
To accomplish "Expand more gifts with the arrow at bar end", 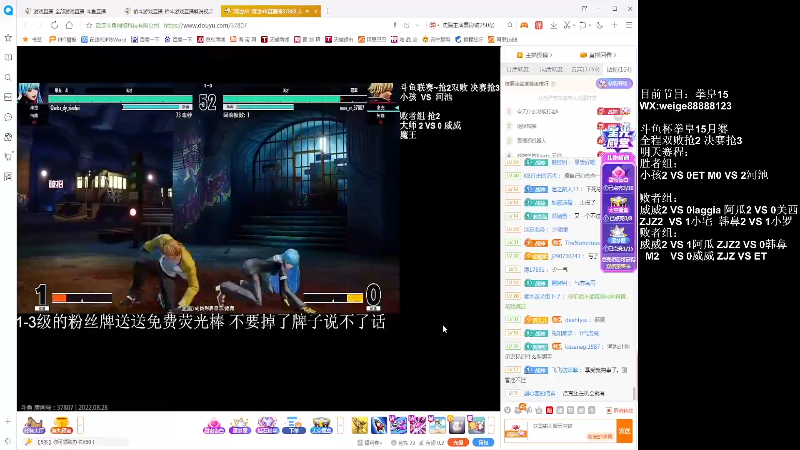I will 491,425.
